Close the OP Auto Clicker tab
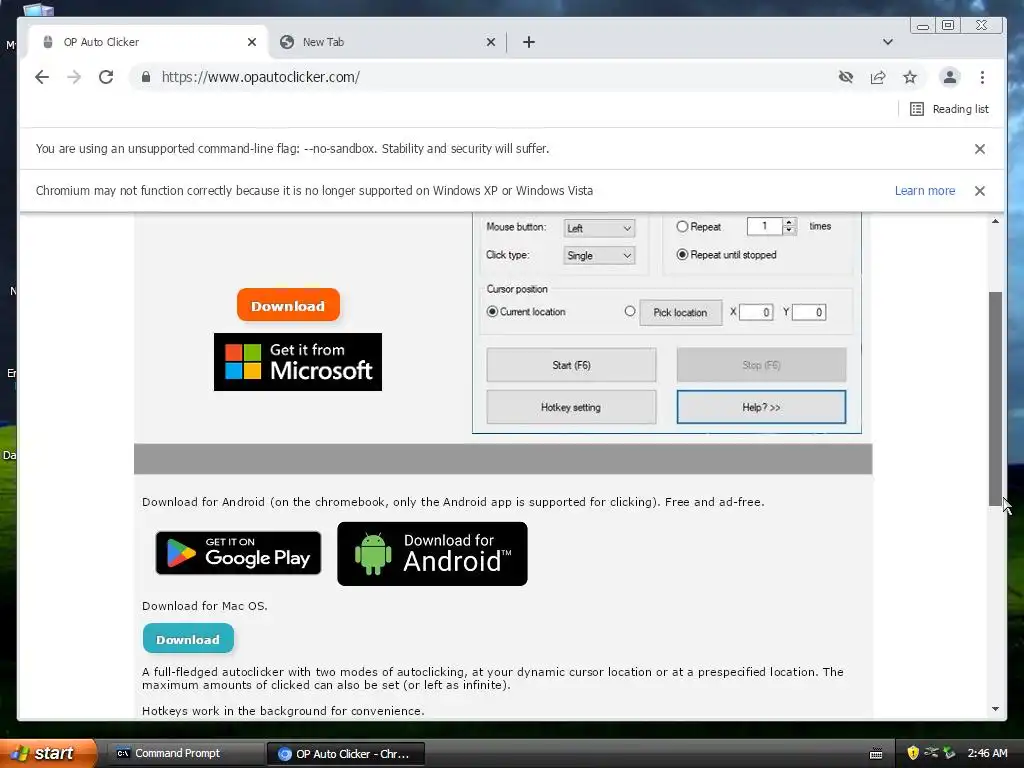The height and width of the screenshot is (768, 1024). [252, 42]
